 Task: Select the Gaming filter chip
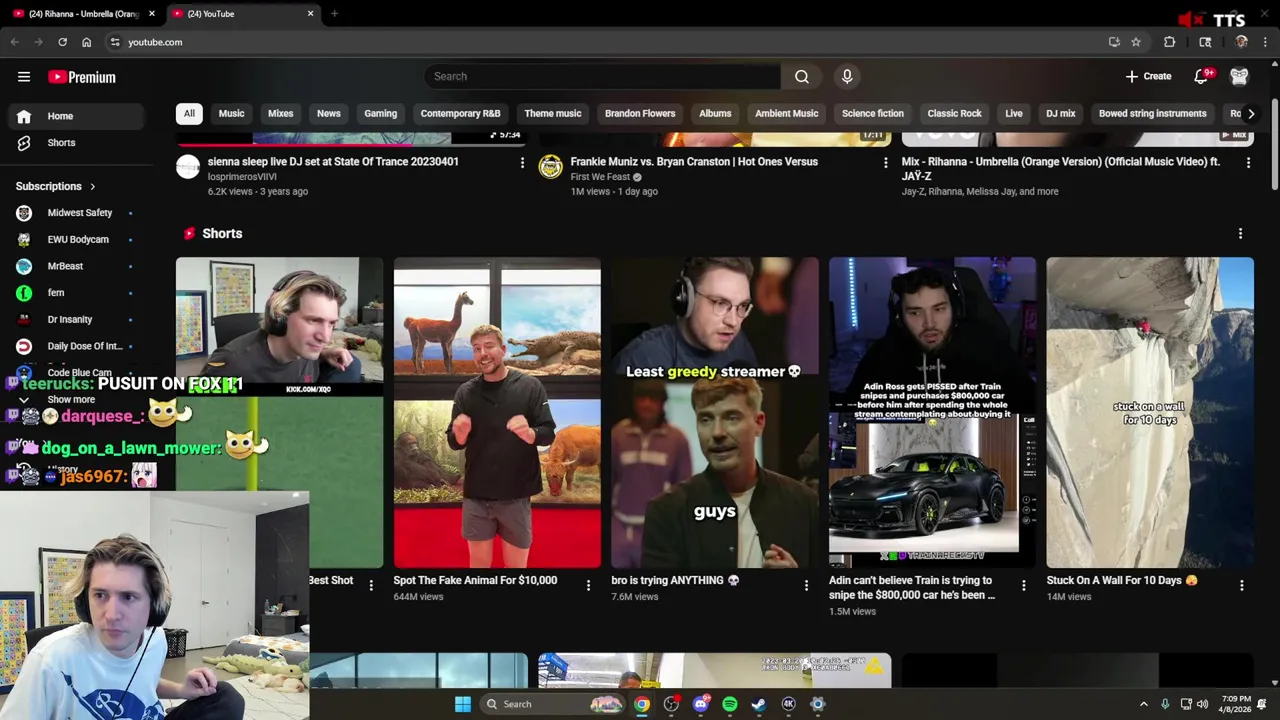[380, 114]
